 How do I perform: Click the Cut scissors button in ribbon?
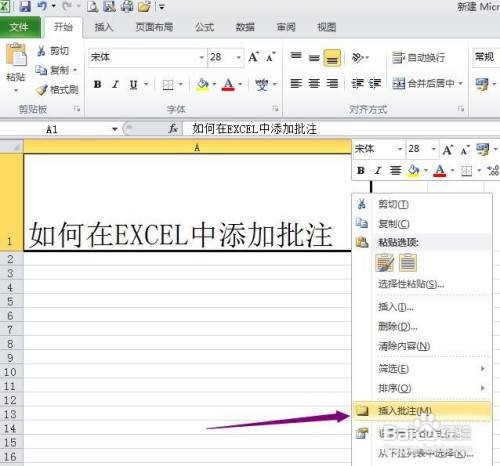[53, 51]
